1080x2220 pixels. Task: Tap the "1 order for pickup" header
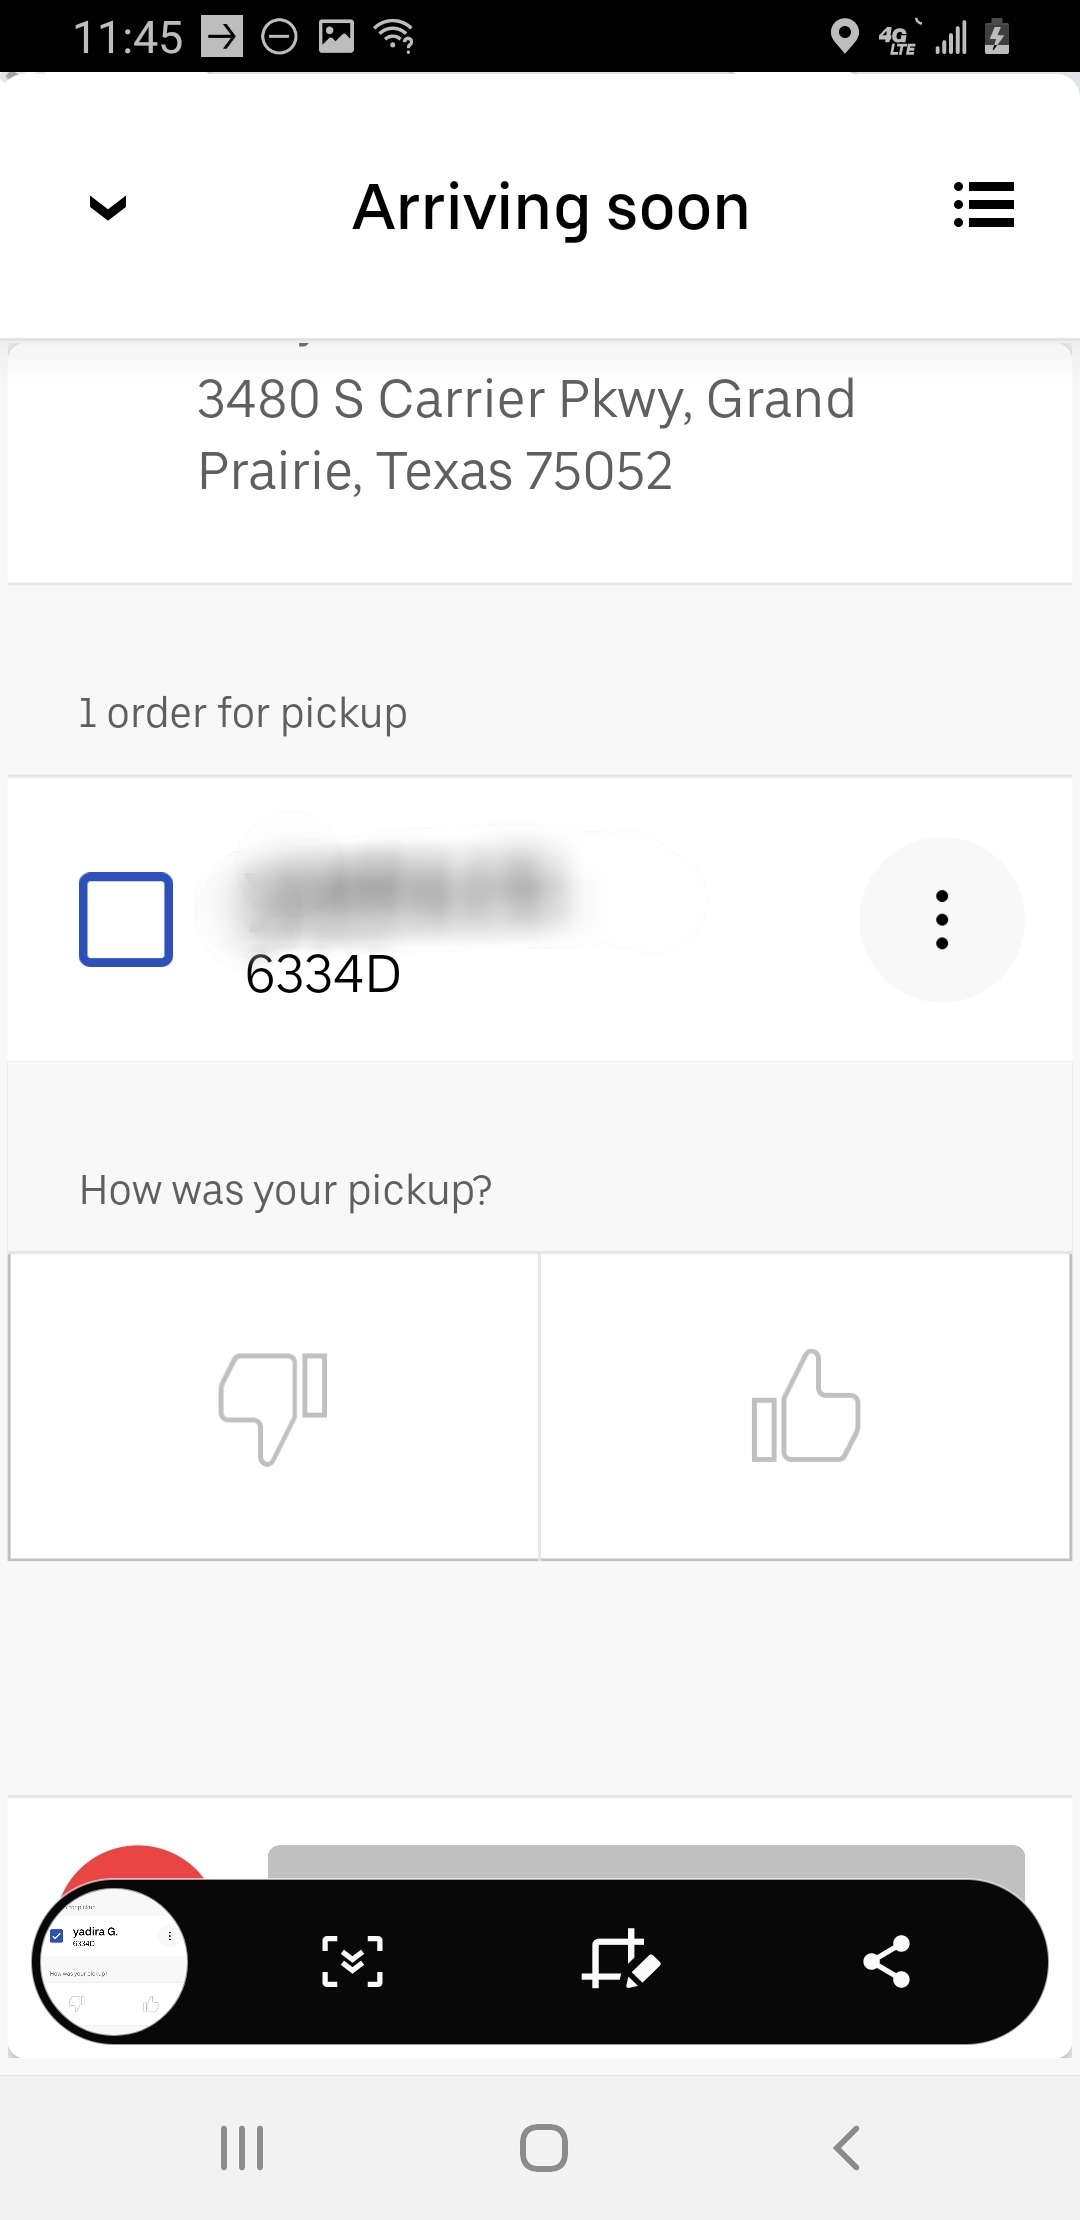click(x=243, y=713)
